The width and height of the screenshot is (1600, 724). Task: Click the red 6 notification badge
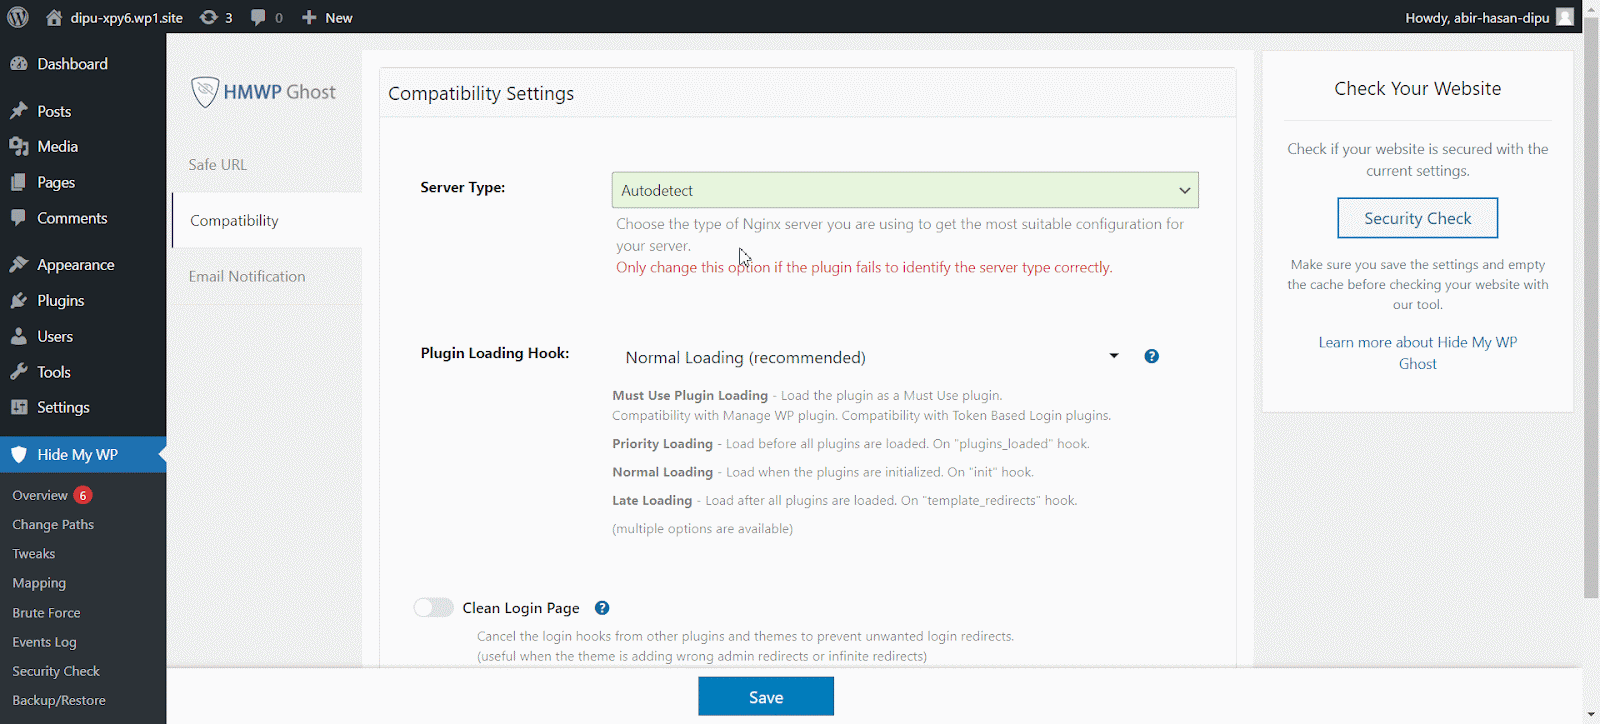click(83, 495)
